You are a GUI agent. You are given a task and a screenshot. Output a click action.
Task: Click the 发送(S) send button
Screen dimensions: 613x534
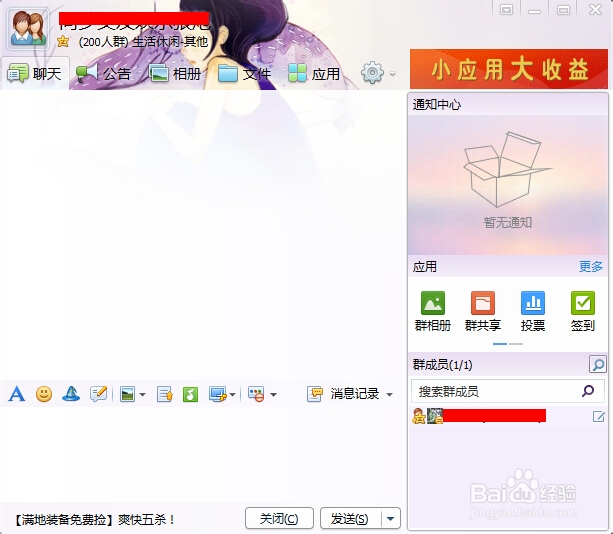click(x=350, y=519)
